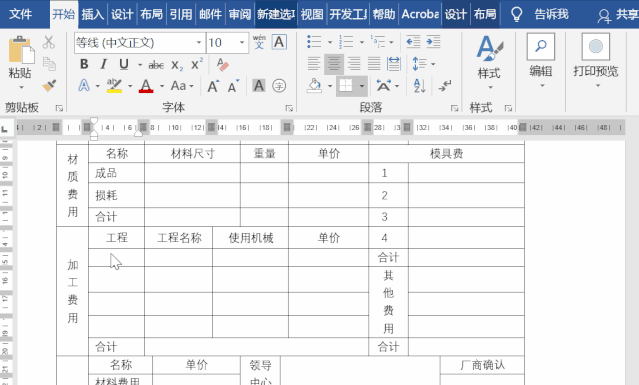Open the Change Case Aa menu
This screenshot has width=639, height=385.
pyautogui.click(x=182, y=86)
